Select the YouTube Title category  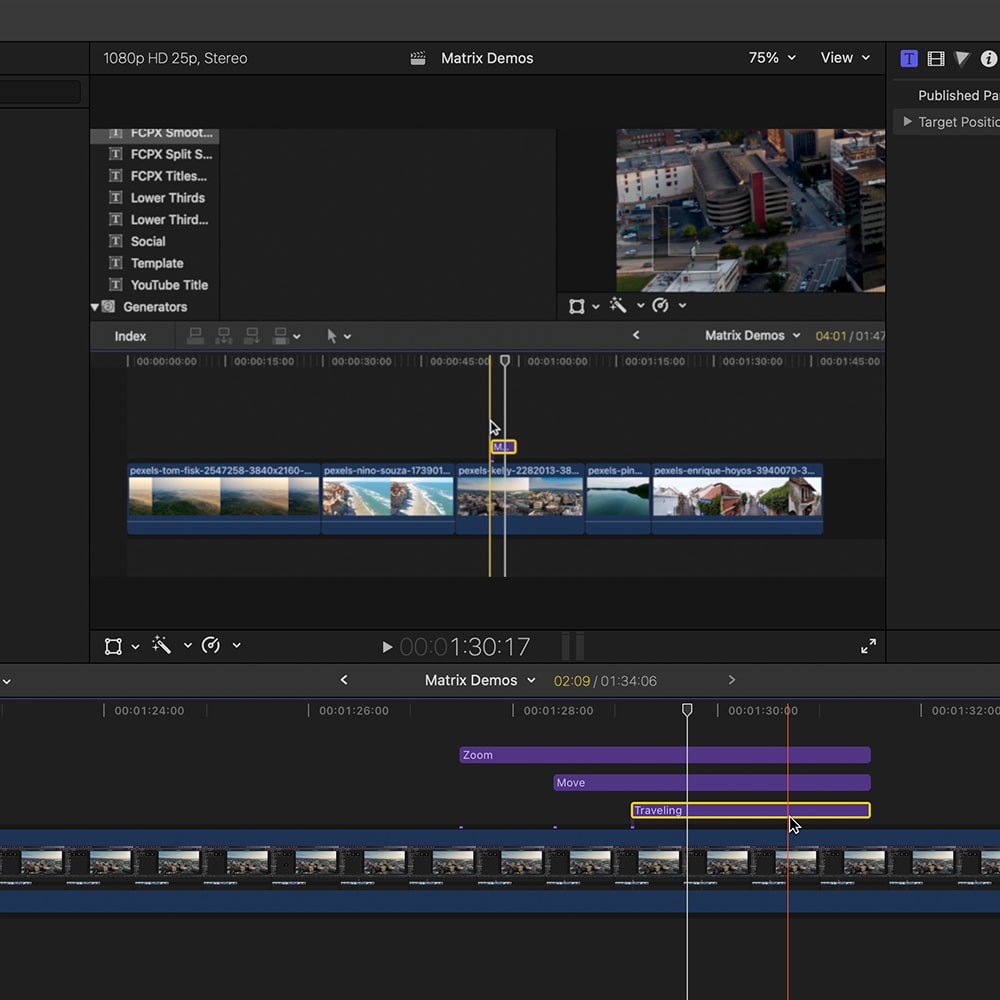pyautogui.click(x=168, y=285)
